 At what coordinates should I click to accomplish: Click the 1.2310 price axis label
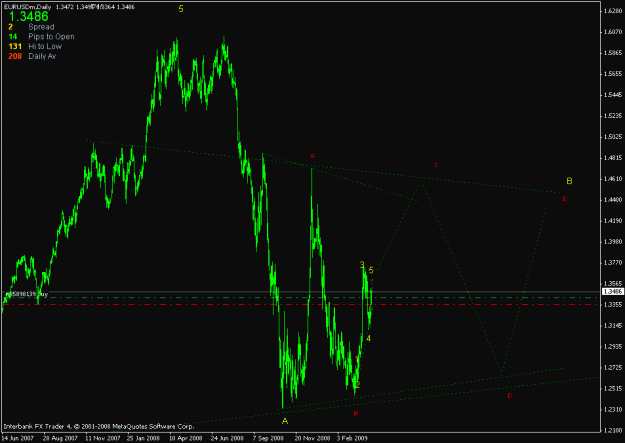coord(613,410)
